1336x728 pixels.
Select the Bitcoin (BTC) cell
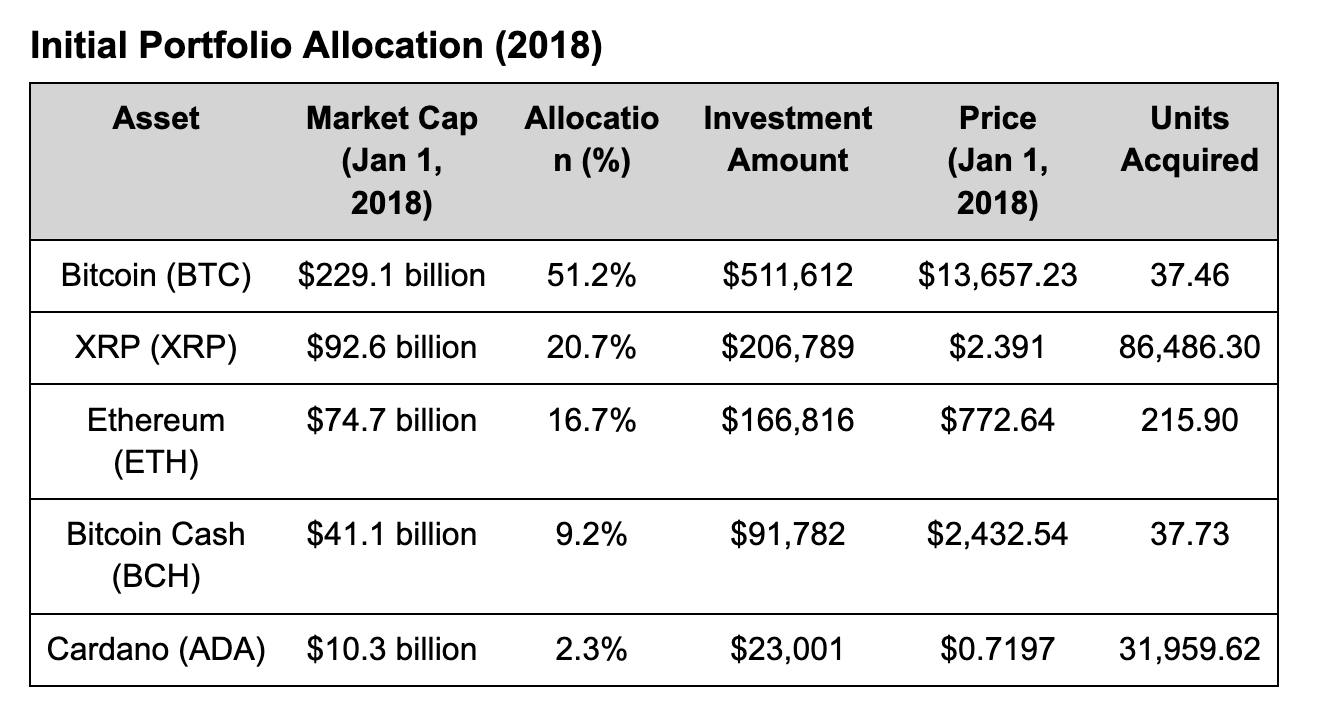pyautogui.click(x=156, y=275)
